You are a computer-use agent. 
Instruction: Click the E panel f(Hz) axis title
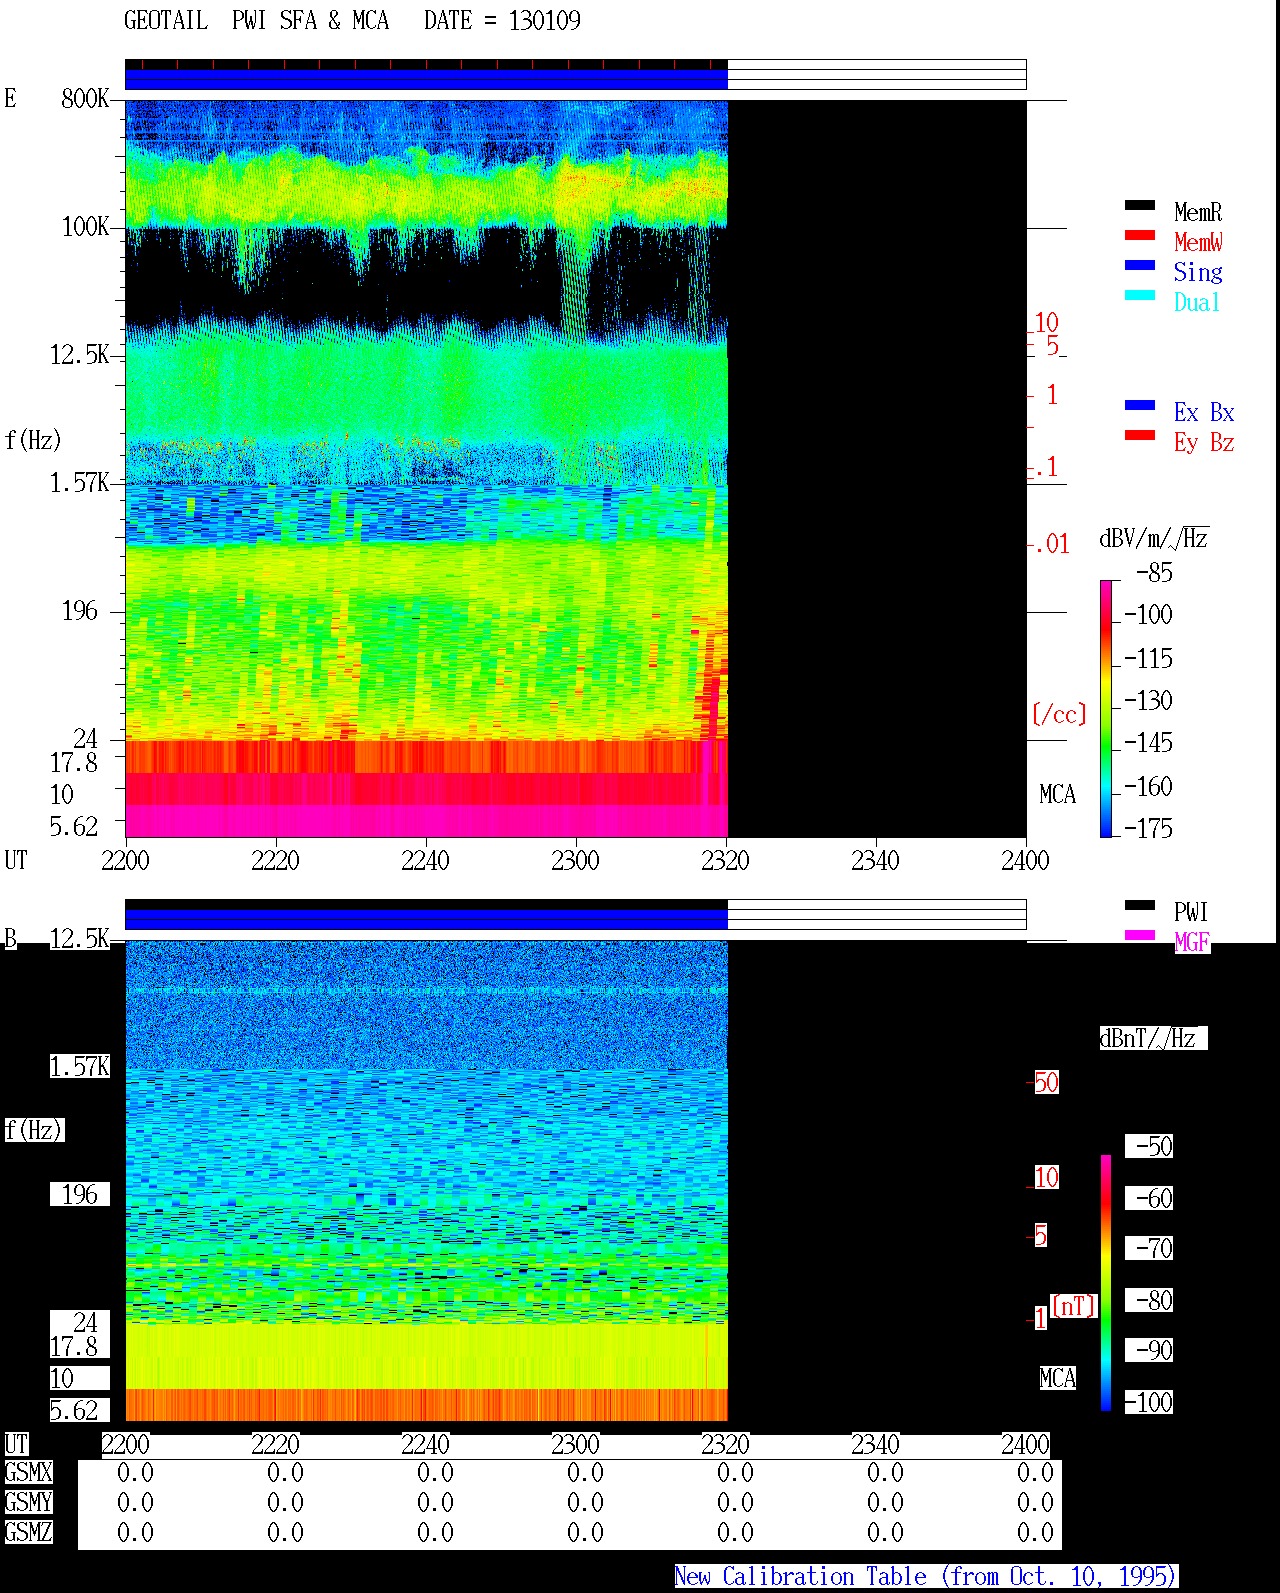pyautogui.click(x=33, y=440)
